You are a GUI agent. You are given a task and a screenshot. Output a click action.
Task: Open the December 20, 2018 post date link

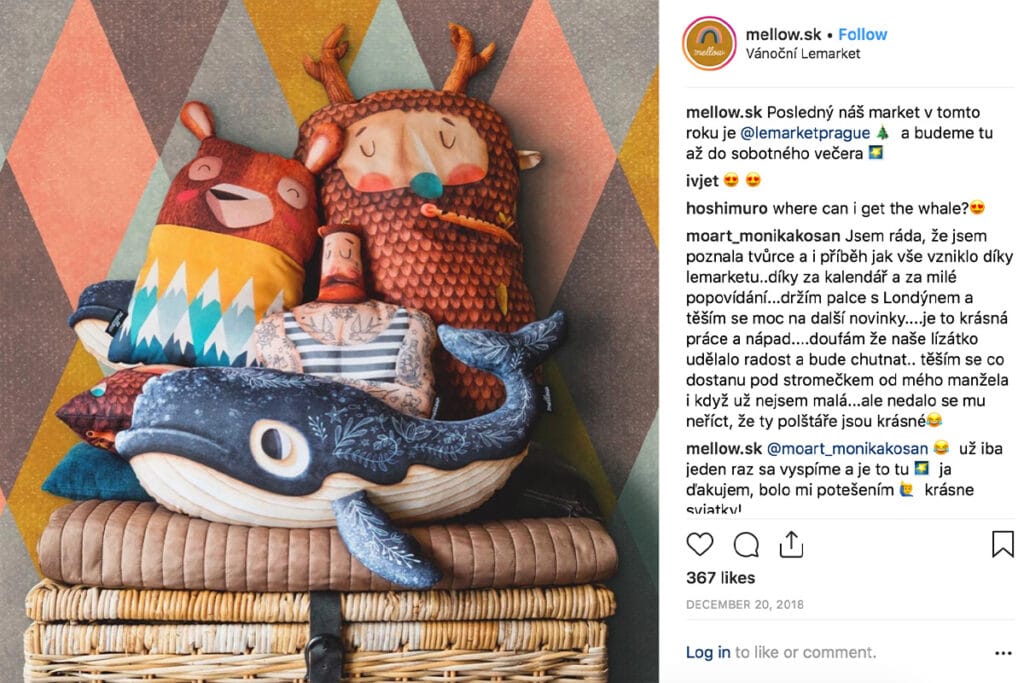tap(744, 605)
